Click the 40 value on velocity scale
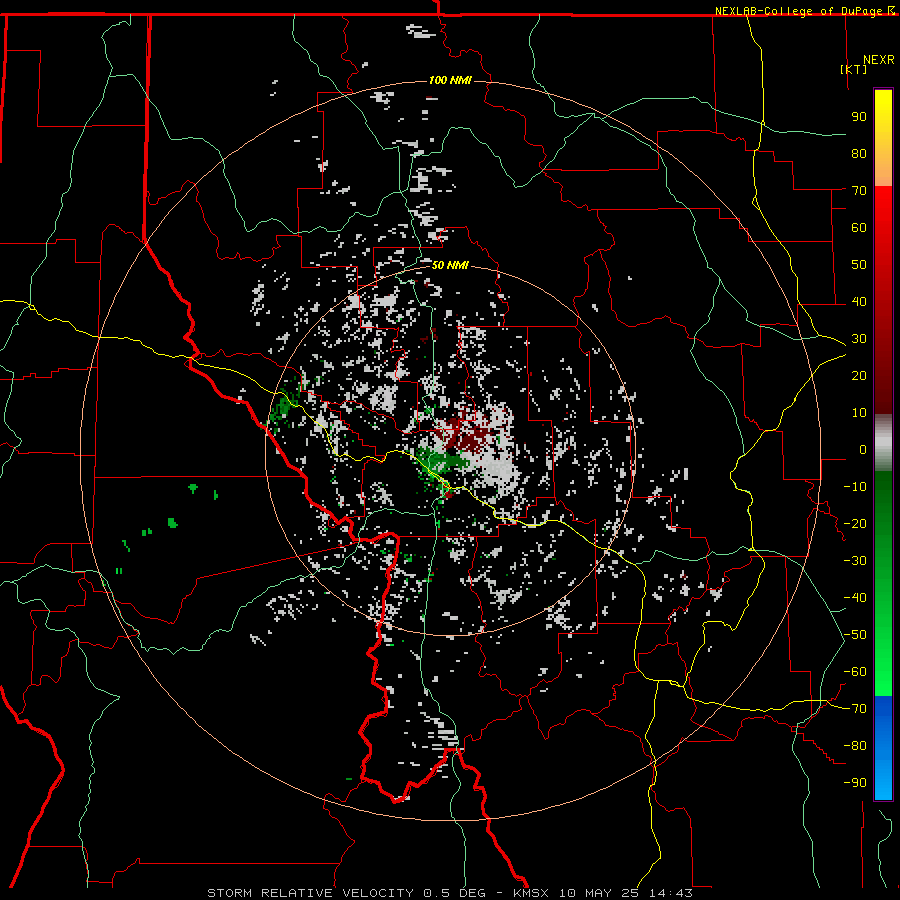The height and width of the screenshot is (900, 900). [x=859, y=301]
